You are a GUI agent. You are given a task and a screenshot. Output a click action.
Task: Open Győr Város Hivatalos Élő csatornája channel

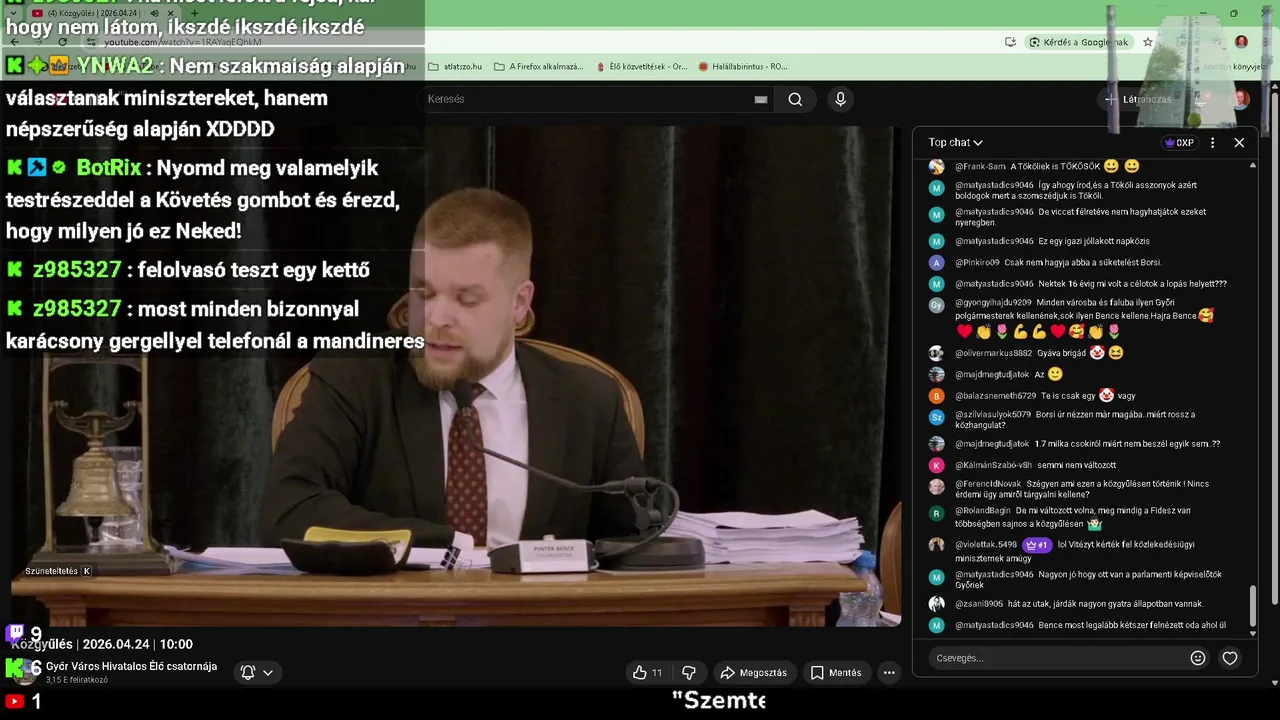[x=131, y=667]
